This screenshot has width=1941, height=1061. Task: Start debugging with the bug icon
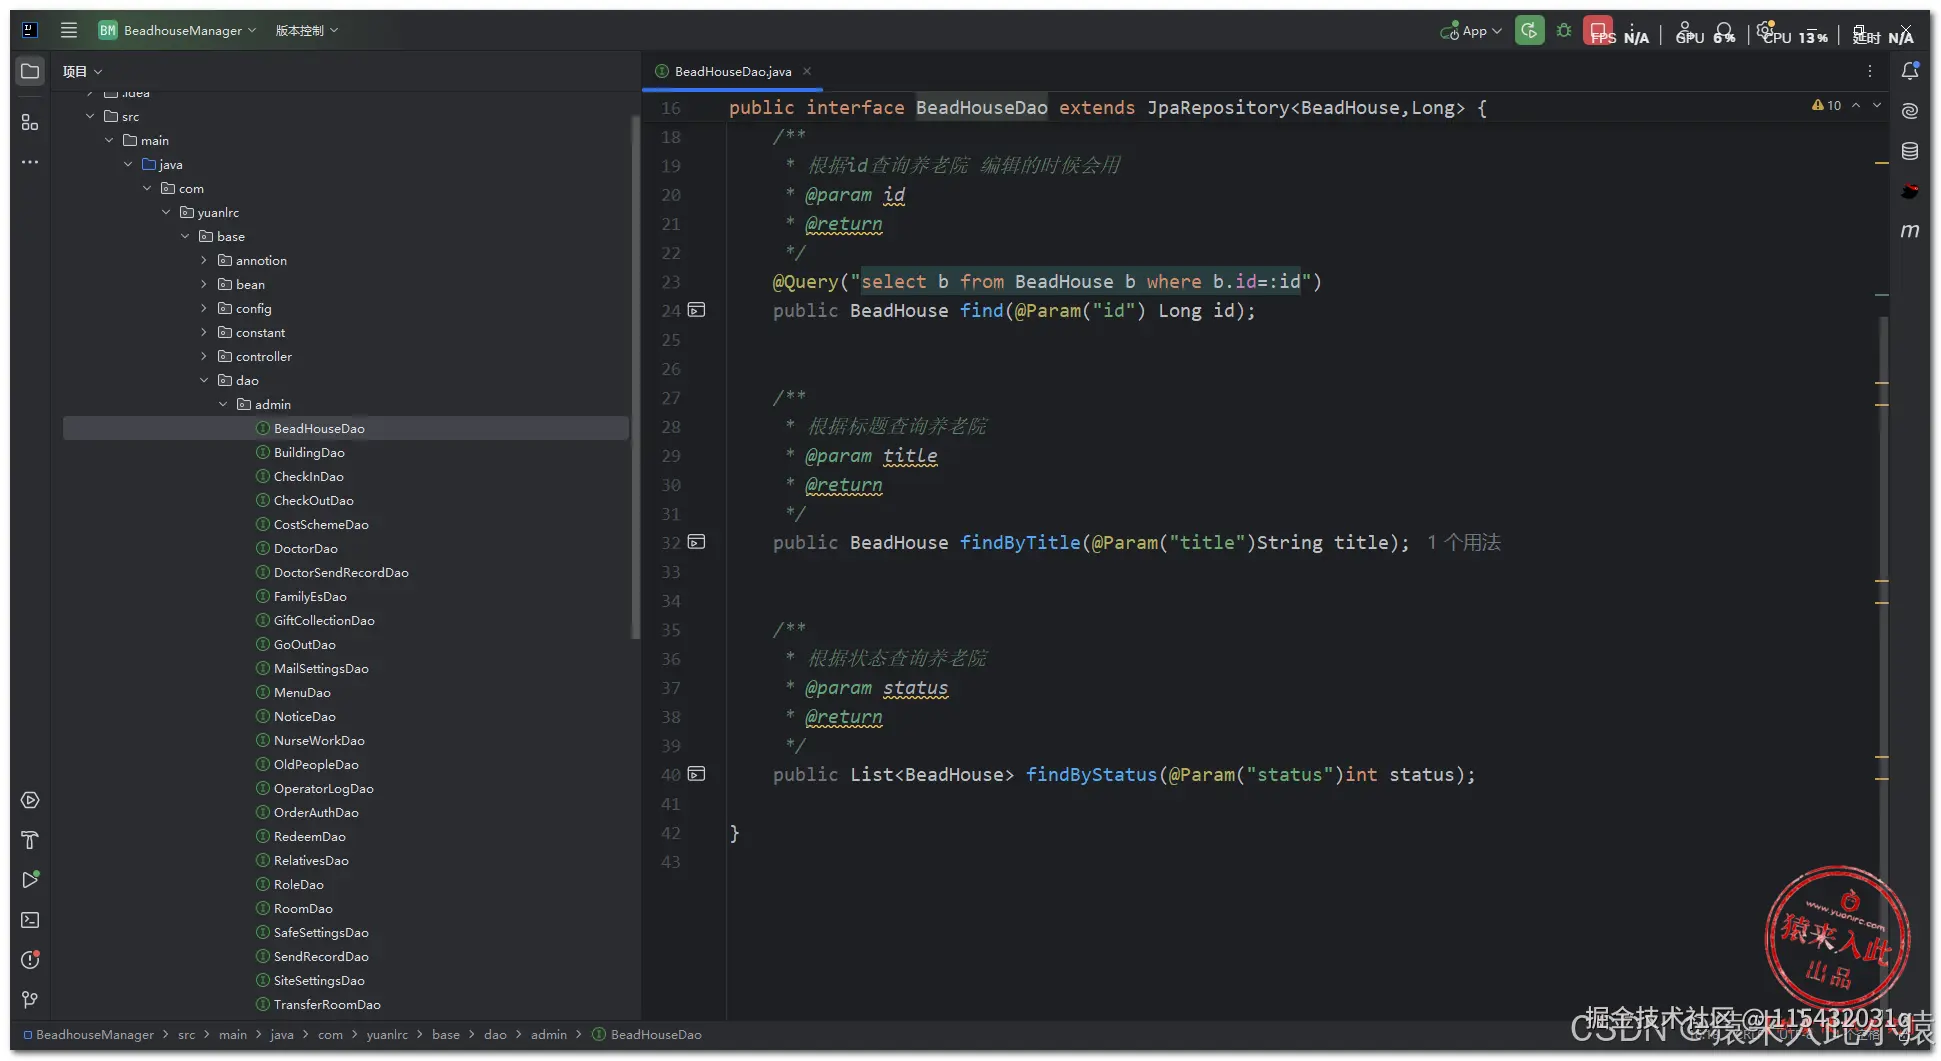click(1564, 31)
